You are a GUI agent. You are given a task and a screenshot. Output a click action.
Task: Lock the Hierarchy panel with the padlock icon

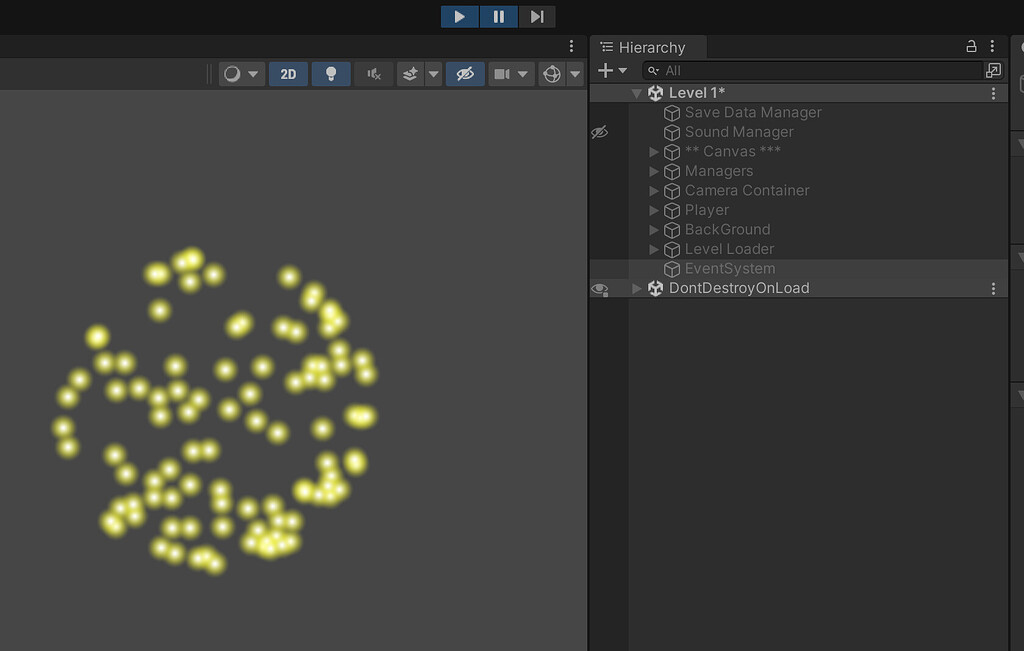click(x=969, y=46)
